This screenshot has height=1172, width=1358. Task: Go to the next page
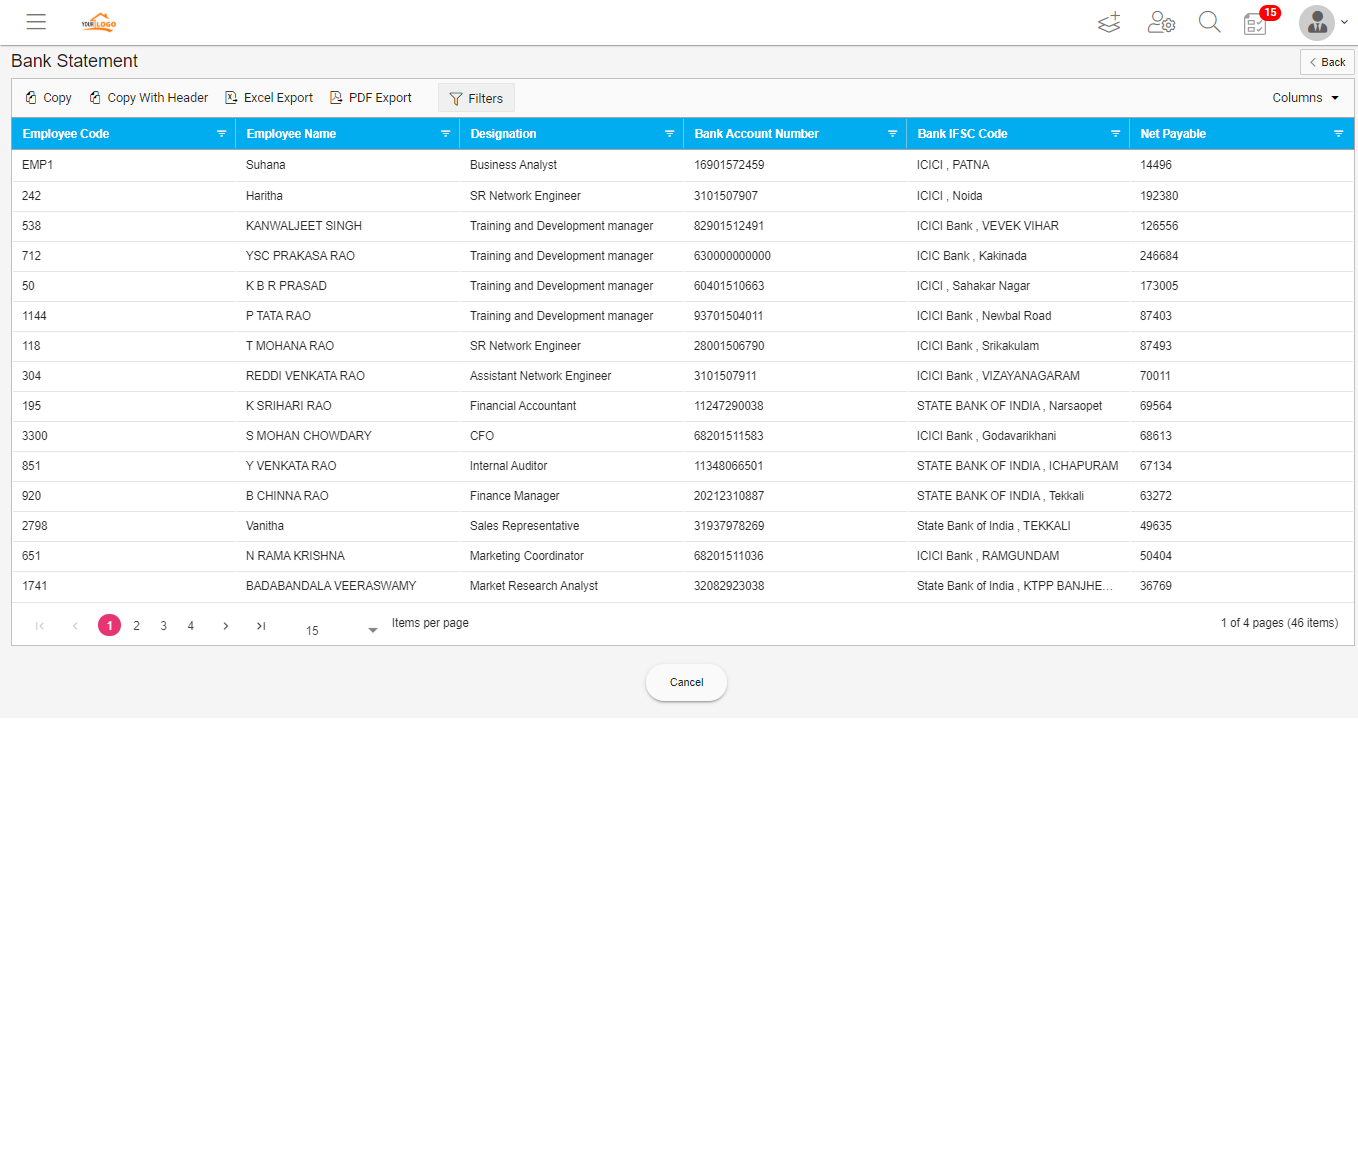226,626
